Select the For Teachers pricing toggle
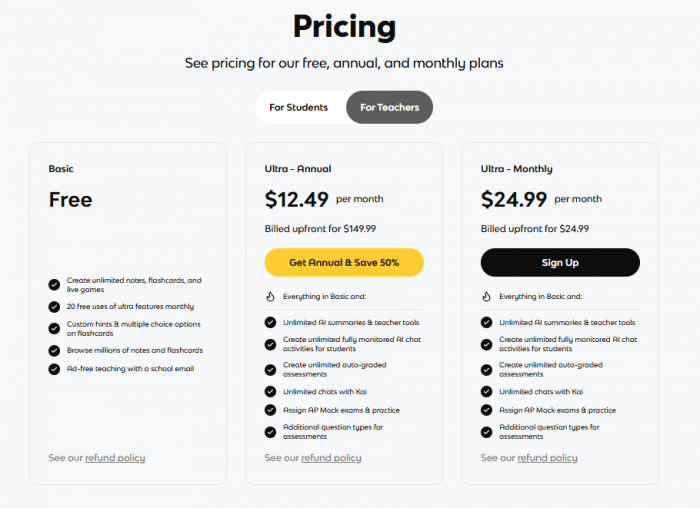This screenshot has height=508, width=700. tap(389, 107)
